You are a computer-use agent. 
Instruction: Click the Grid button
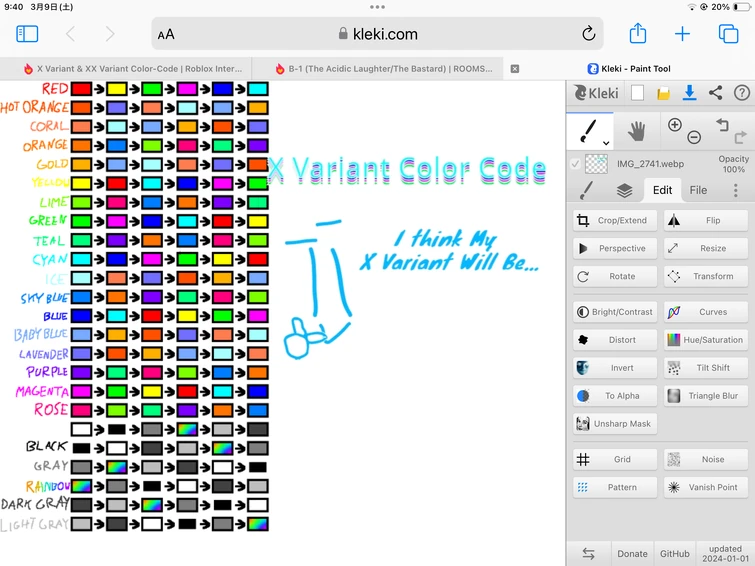pos(615,460)
